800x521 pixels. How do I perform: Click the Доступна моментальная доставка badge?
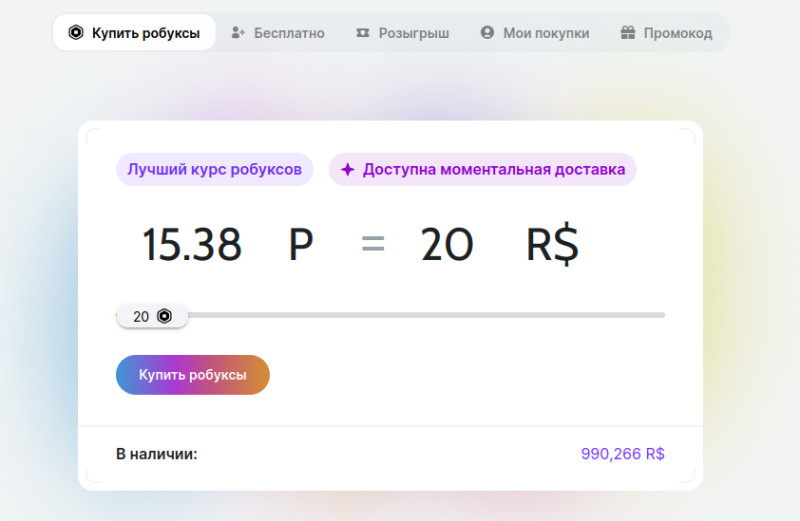[483, 169]
